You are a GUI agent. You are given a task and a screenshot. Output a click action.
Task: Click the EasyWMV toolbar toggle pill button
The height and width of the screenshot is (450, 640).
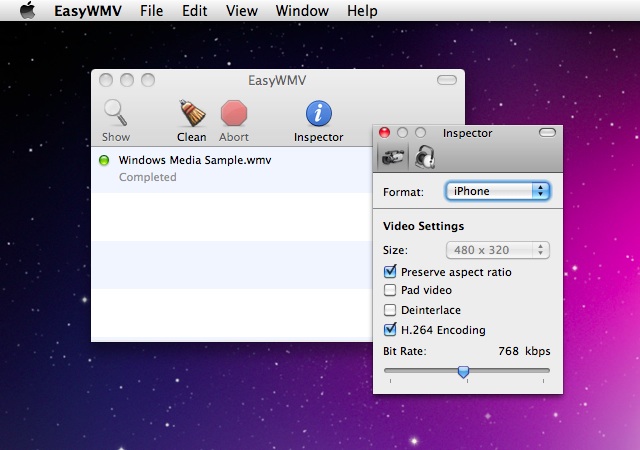point(446,80)
